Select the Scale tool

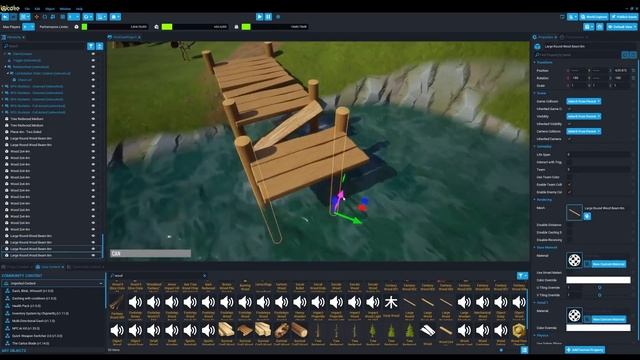click(53, 17)
